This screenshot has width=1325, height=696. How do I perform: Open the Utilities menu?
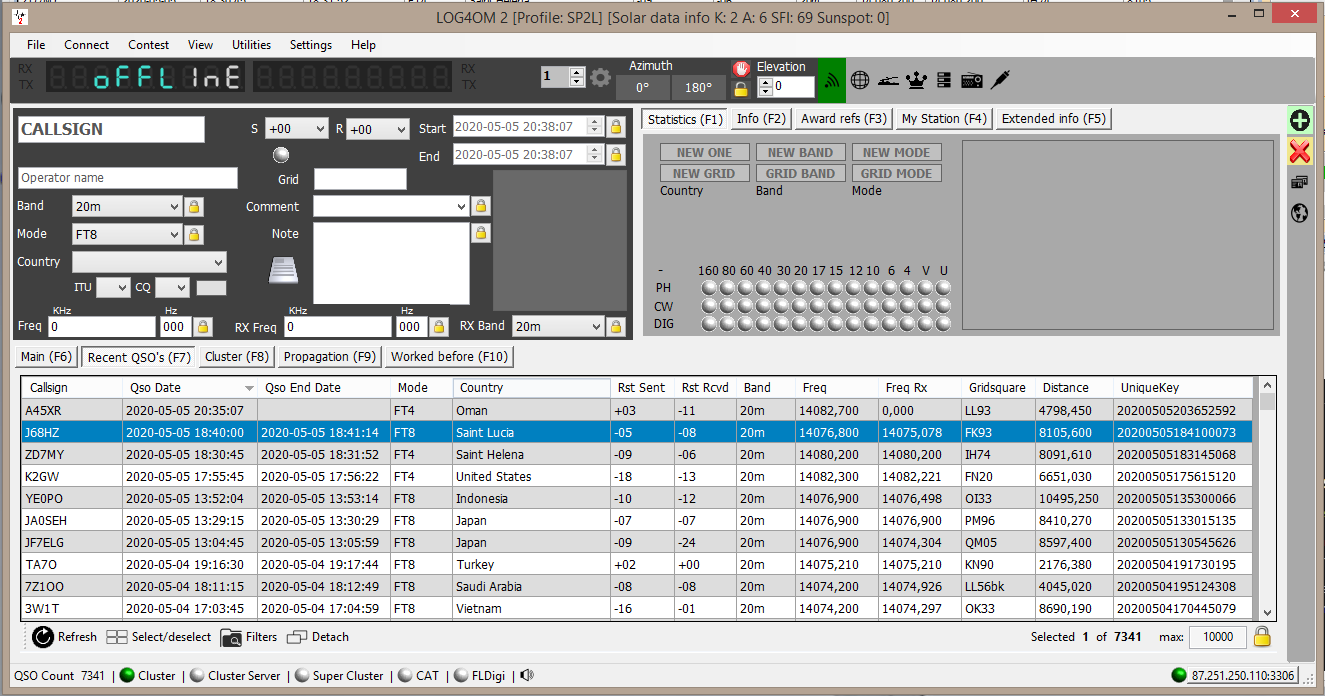251,45
